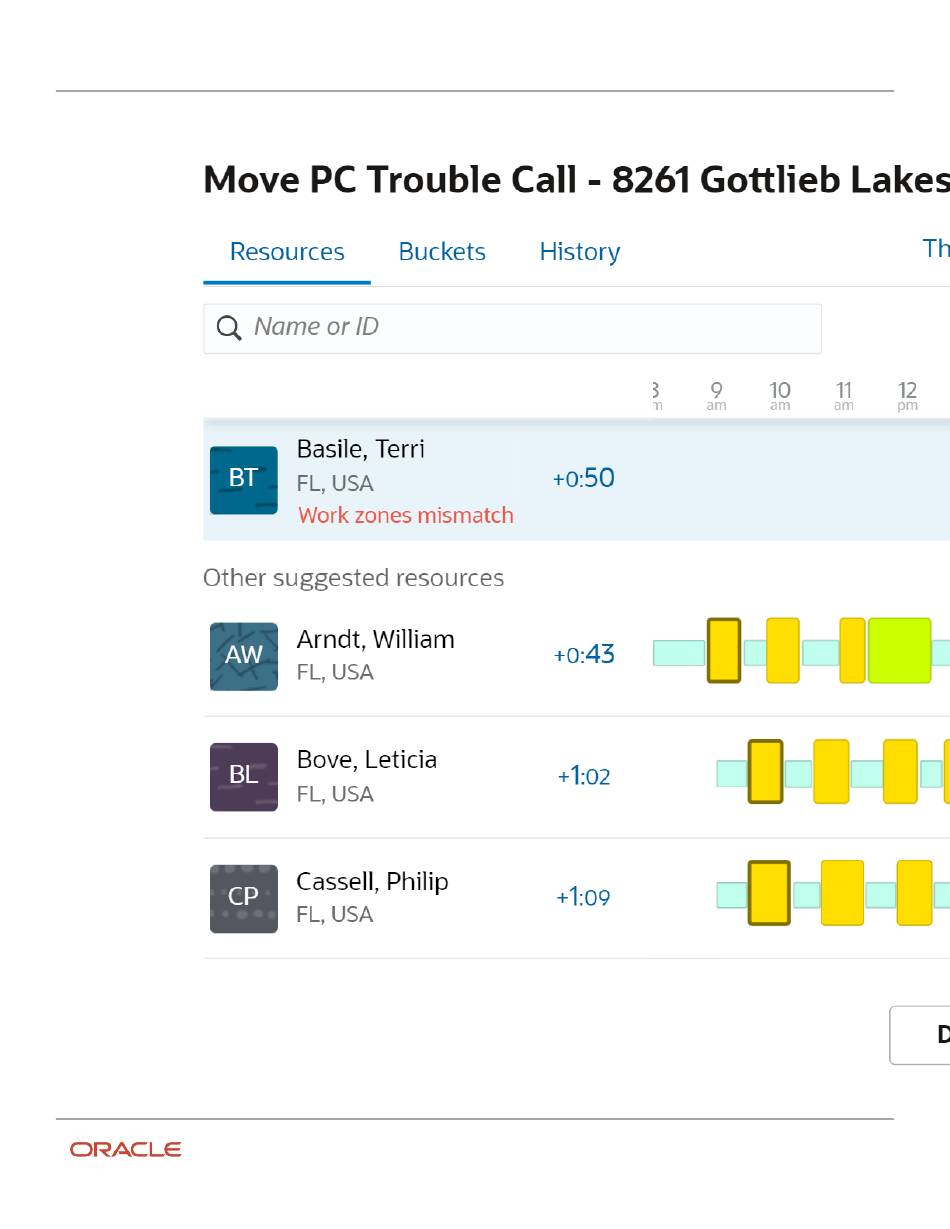Select resource name Arndt, William
The width and height of the screenshot is (950, 1229).
coord(376,640)
